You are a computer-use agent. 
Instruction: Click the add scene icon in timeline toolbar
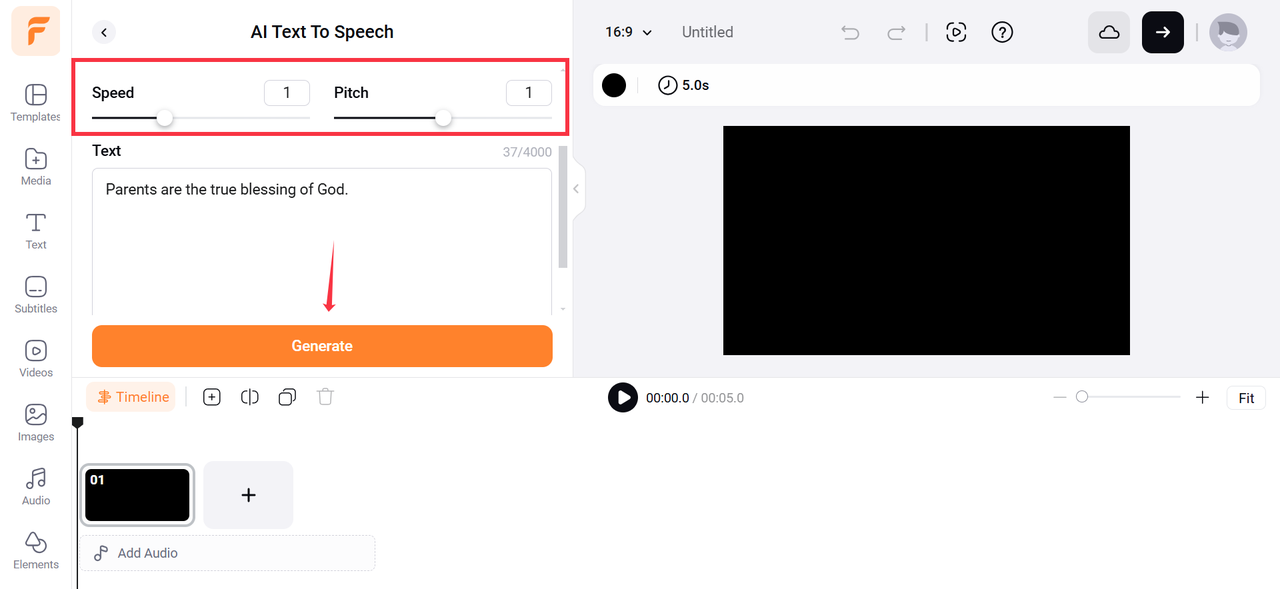coord(212,397)
